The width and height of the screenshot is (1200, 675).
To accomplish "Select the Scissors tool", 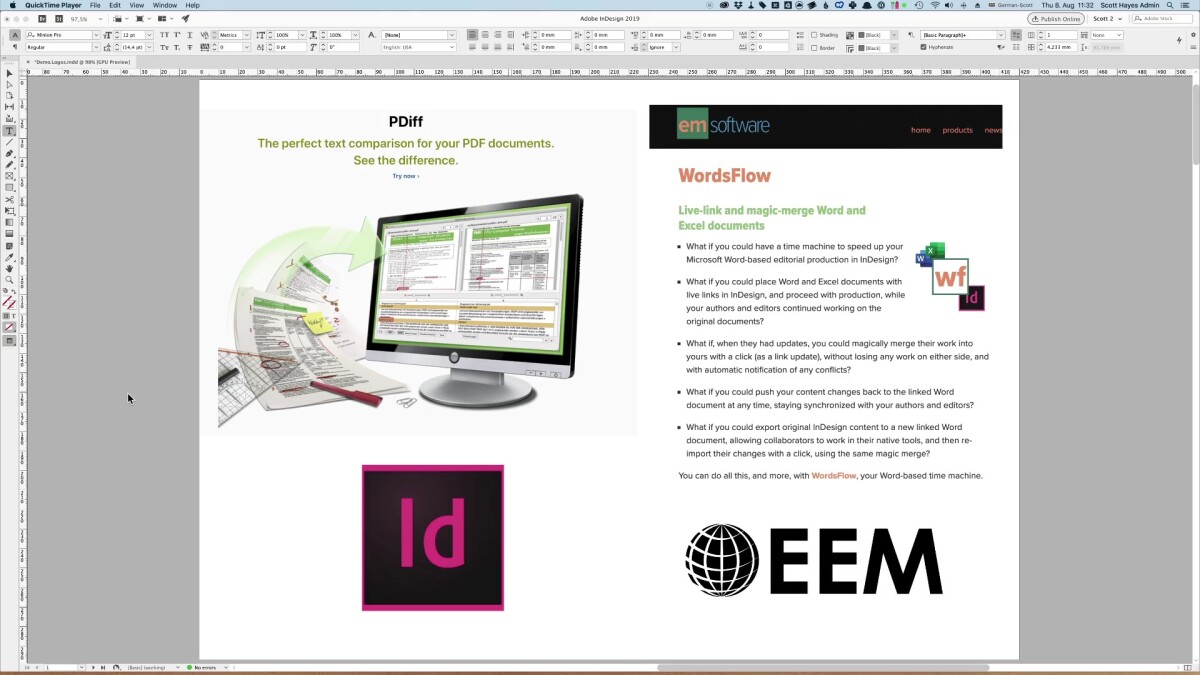I will click(x=10, y=199).
